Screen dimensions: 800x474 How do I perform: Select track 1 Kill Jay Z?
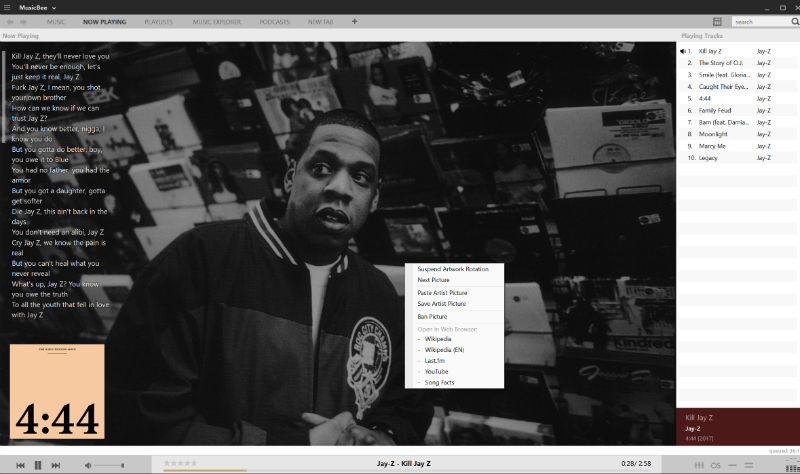tap(737, 51)
